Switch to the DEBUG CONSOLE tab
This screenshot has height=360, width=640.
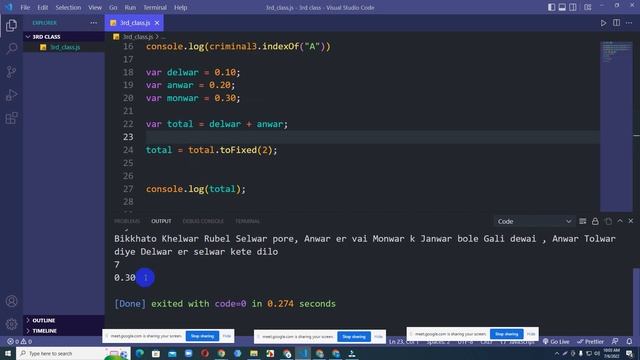(x=203, y=221)
